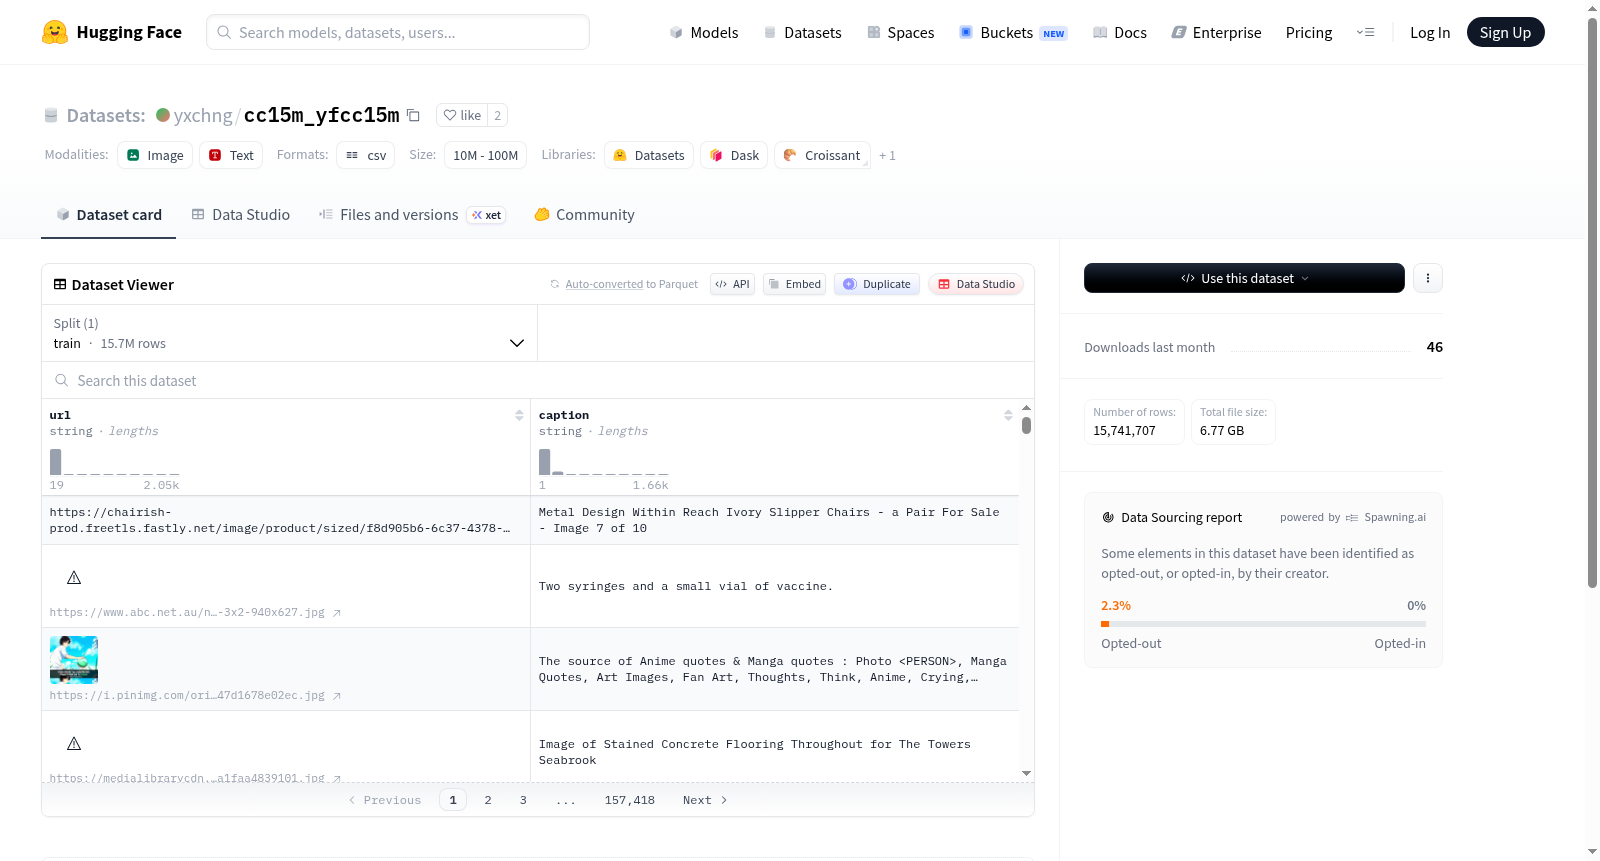Go to page 2 of the dataset

[488, 800]
